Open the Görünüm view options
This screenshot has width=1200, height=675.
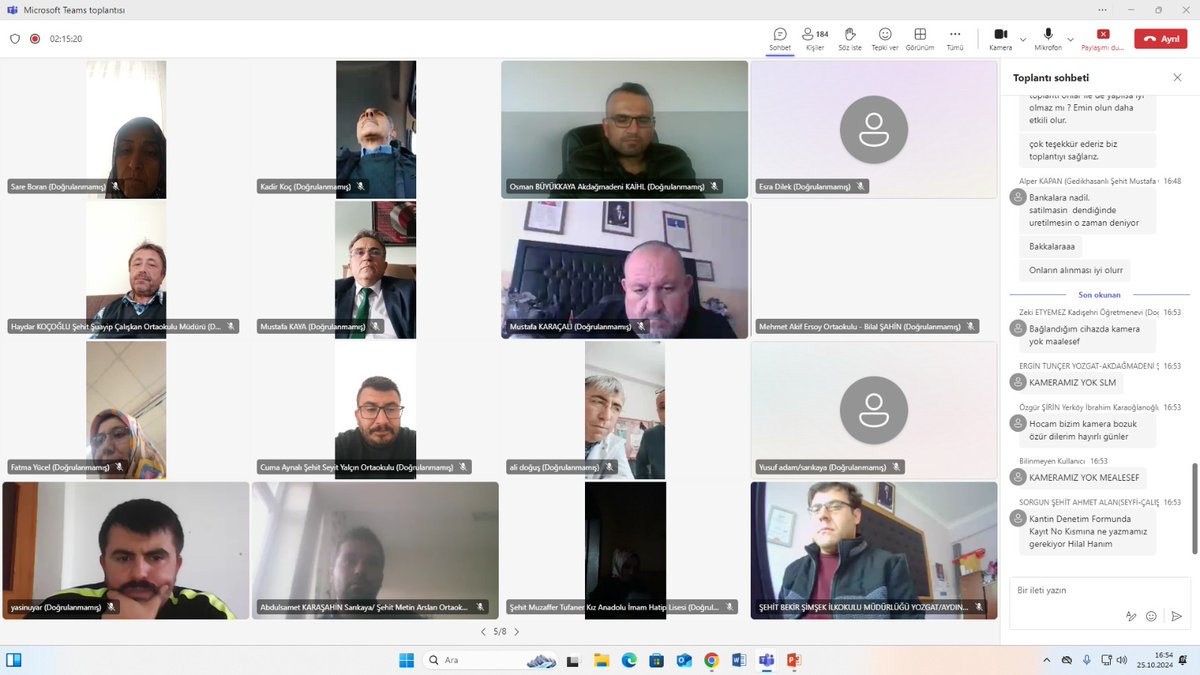click(x=920, y=39)
